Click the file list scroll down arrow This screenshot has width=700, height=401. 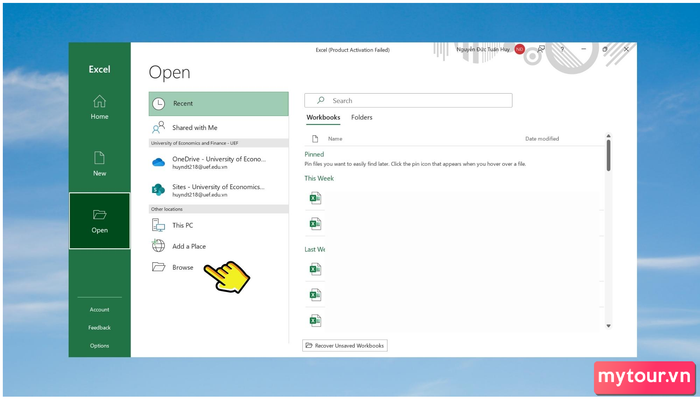608,326
